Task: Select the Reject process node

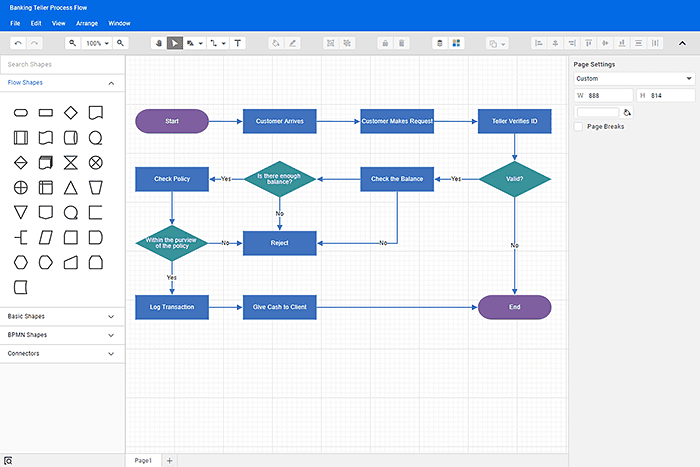Action: point(279,243)
